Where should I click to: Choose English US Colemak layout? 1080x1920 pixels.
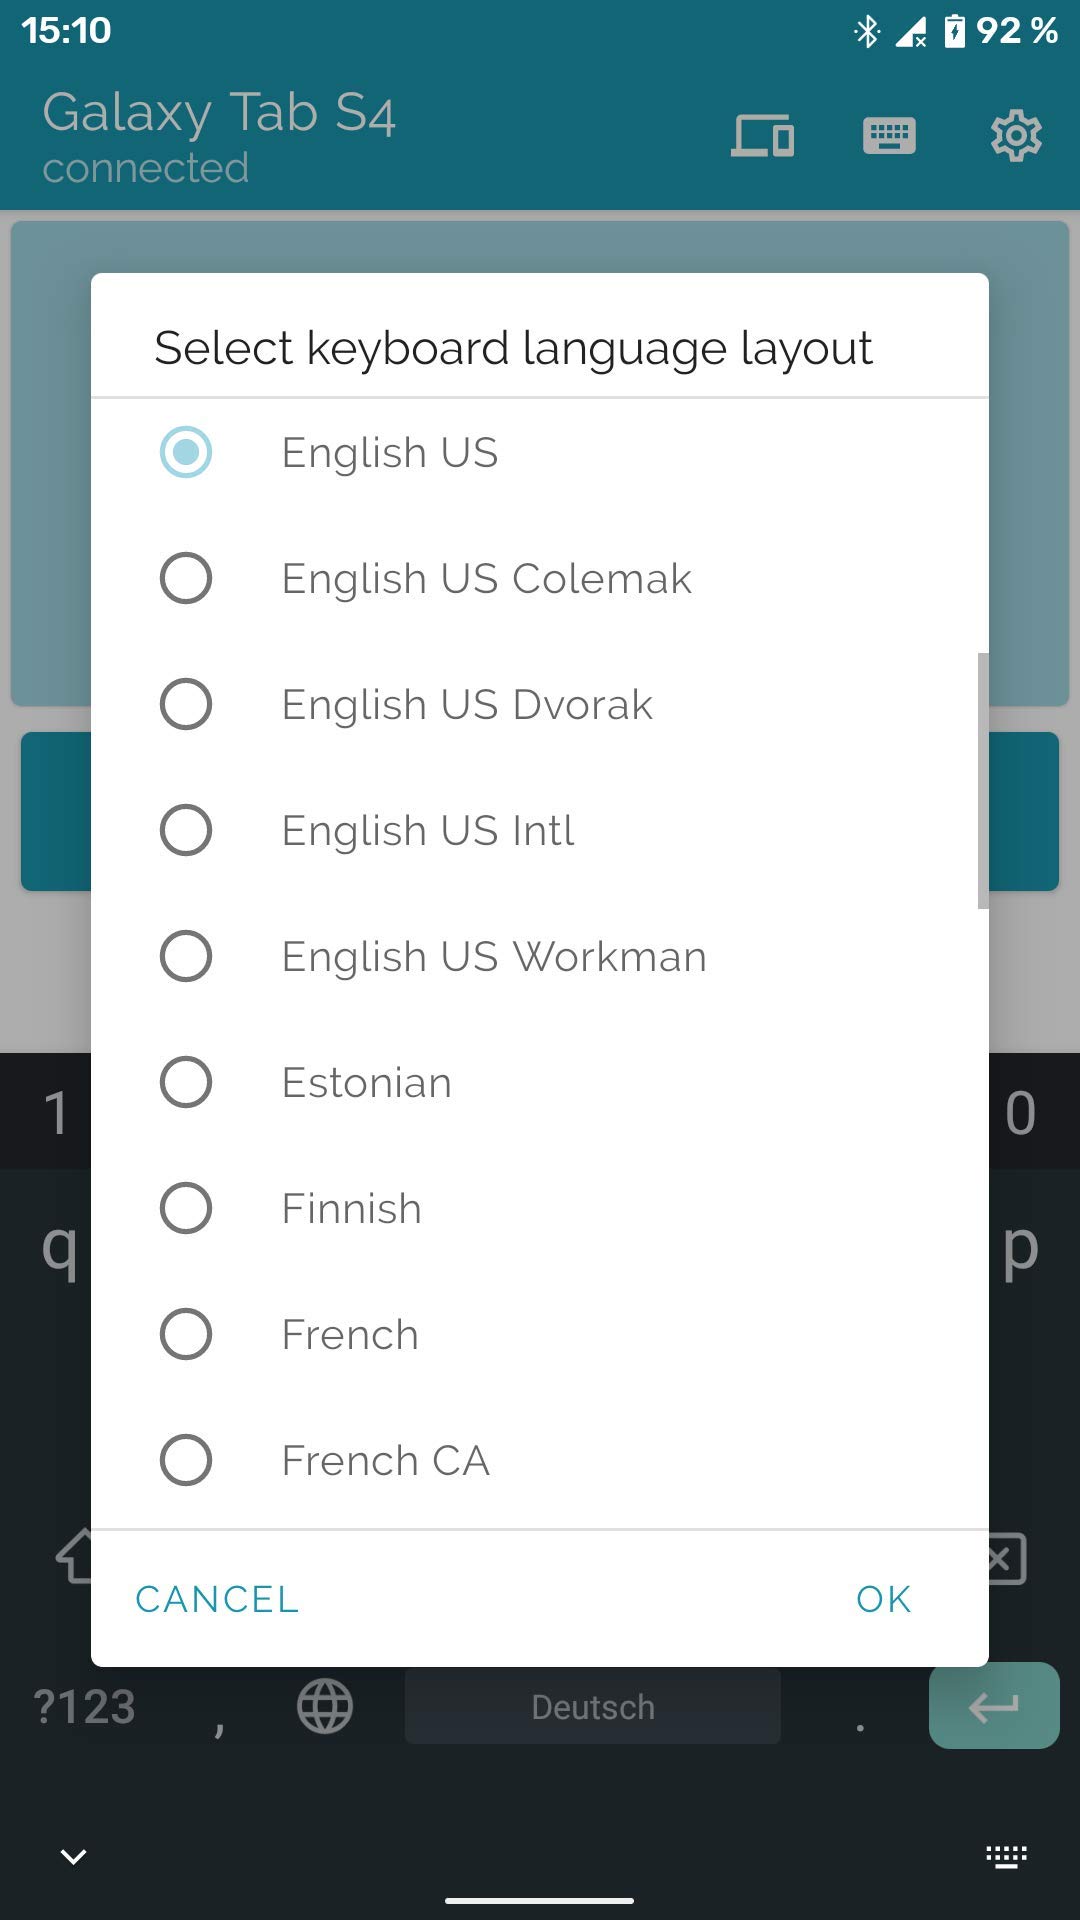pyautogui.click(x=186, y=578)
